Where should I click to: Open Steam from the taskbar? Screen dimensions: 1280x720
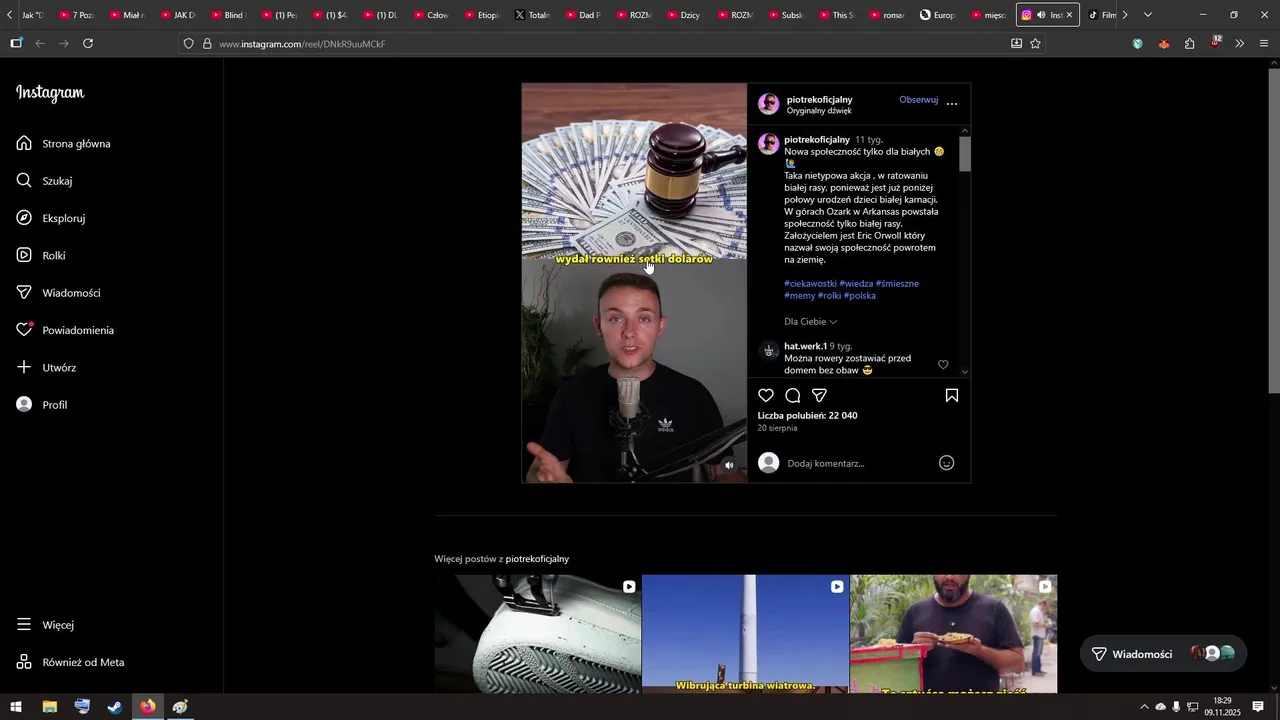115,707
